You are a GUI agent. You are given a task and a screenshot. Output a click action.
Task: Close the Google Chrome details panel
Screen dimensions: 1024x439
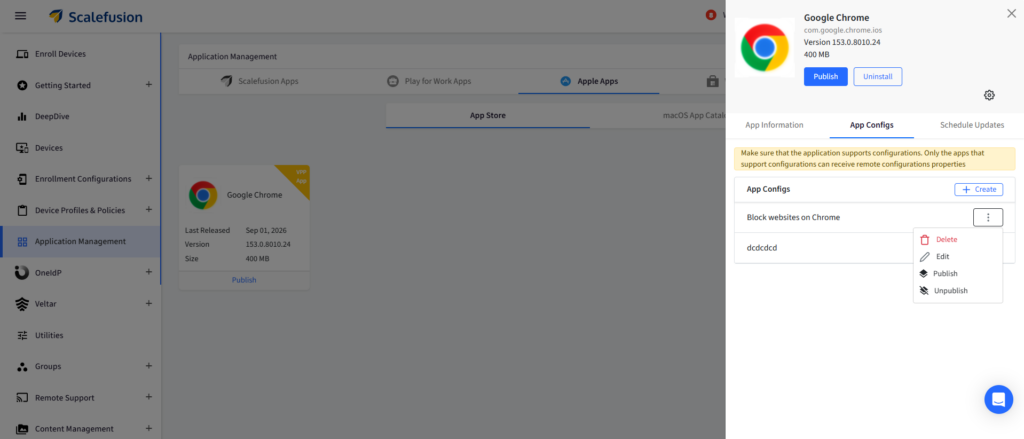pyautogui.click(x=1012, y=13)
